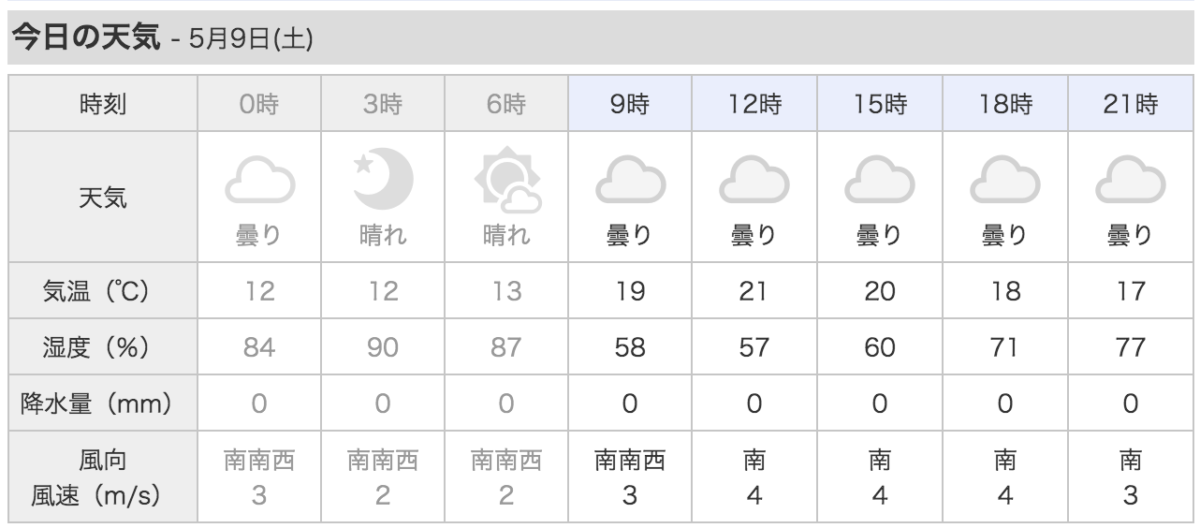Screen dimensions: 1200x528
Task: Click the cloud icon under 18時
Action: [1005, 181]
